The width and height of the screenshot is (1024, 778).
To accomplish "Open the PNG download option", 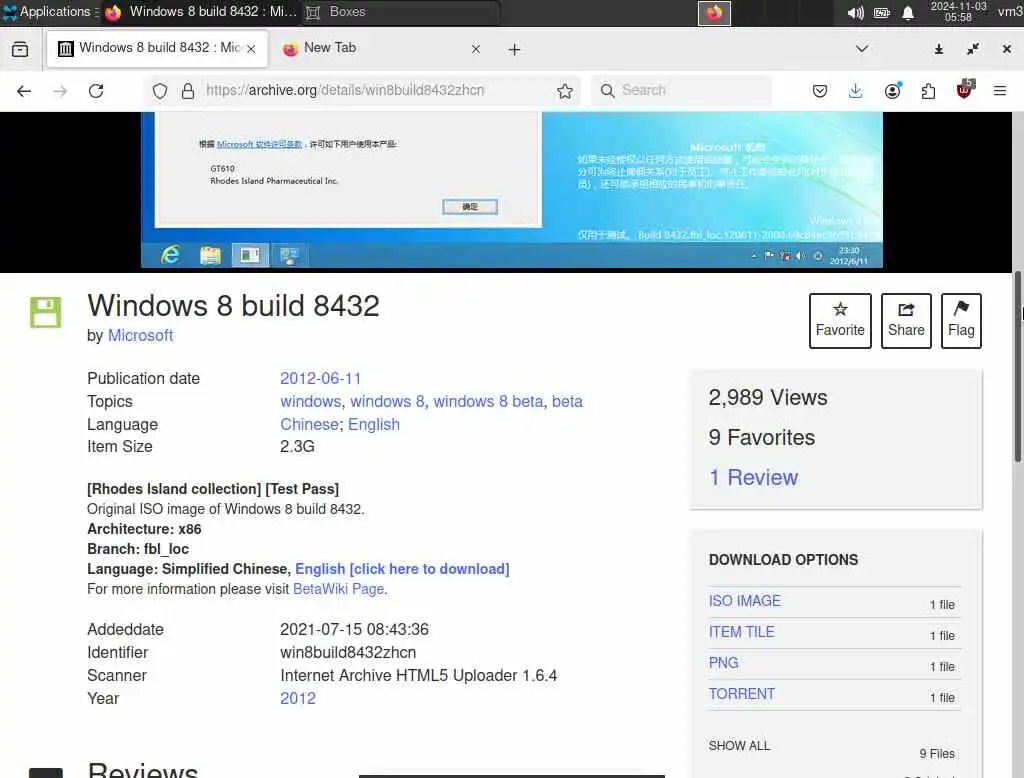I will tap(724, 663).
